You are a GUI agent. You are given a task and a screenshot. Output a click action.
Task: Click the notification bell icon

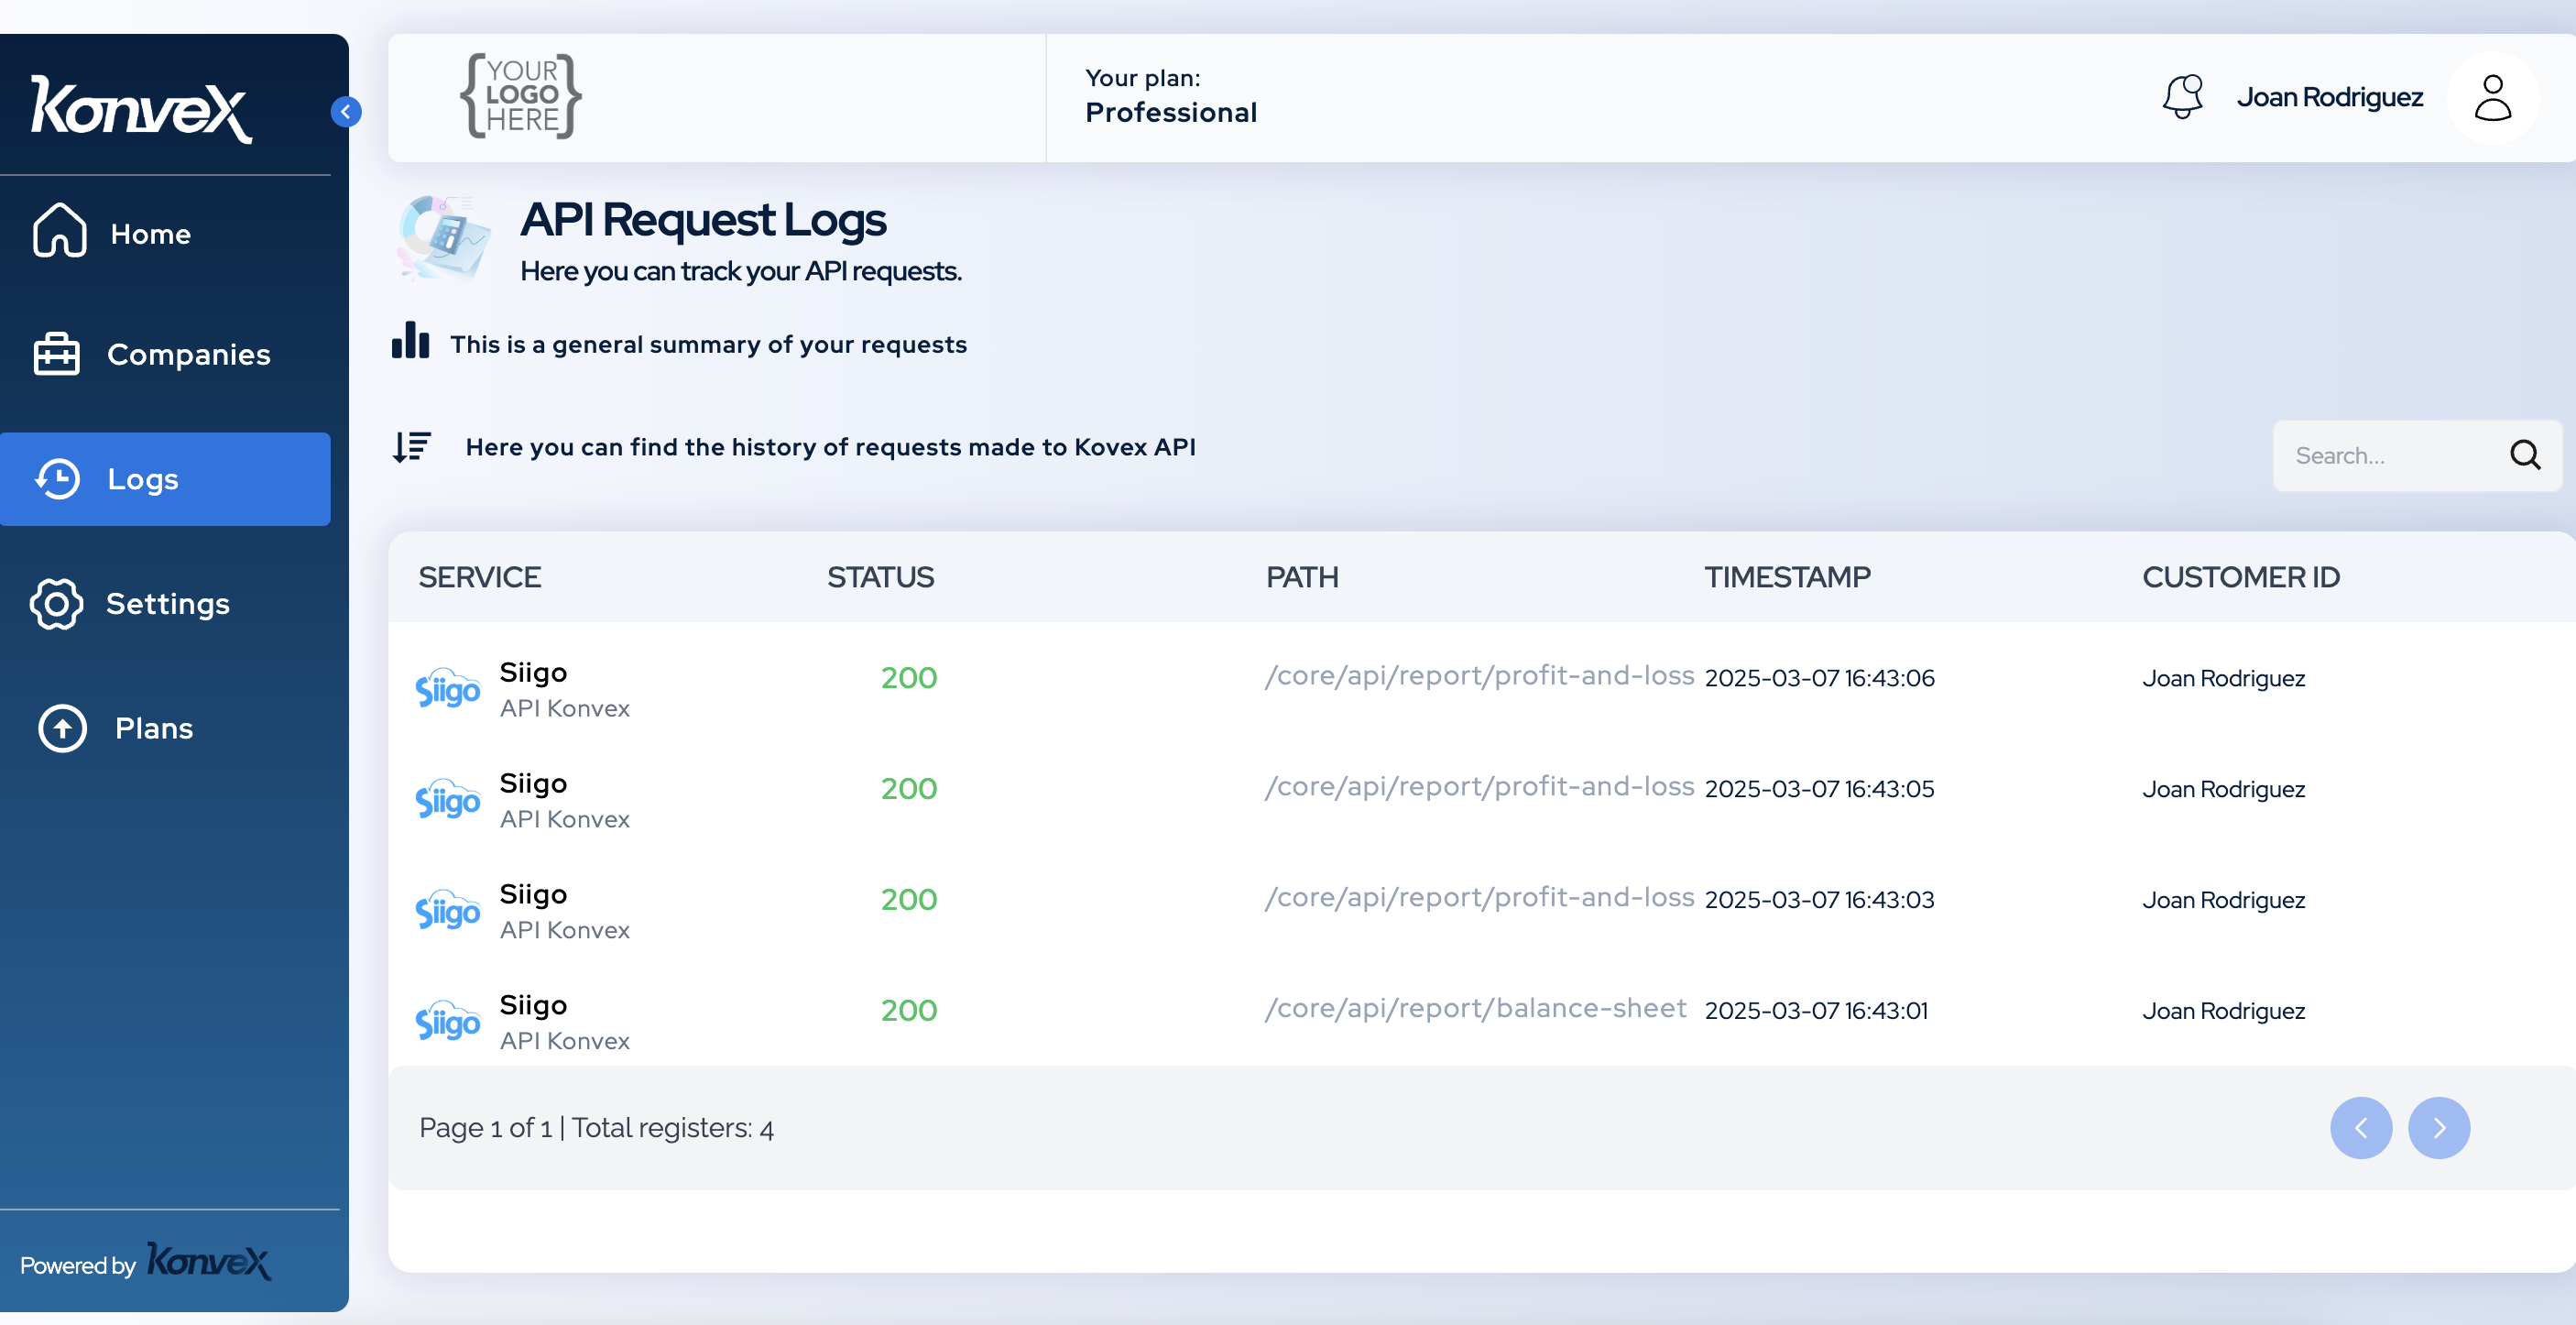coord(2182,97)
